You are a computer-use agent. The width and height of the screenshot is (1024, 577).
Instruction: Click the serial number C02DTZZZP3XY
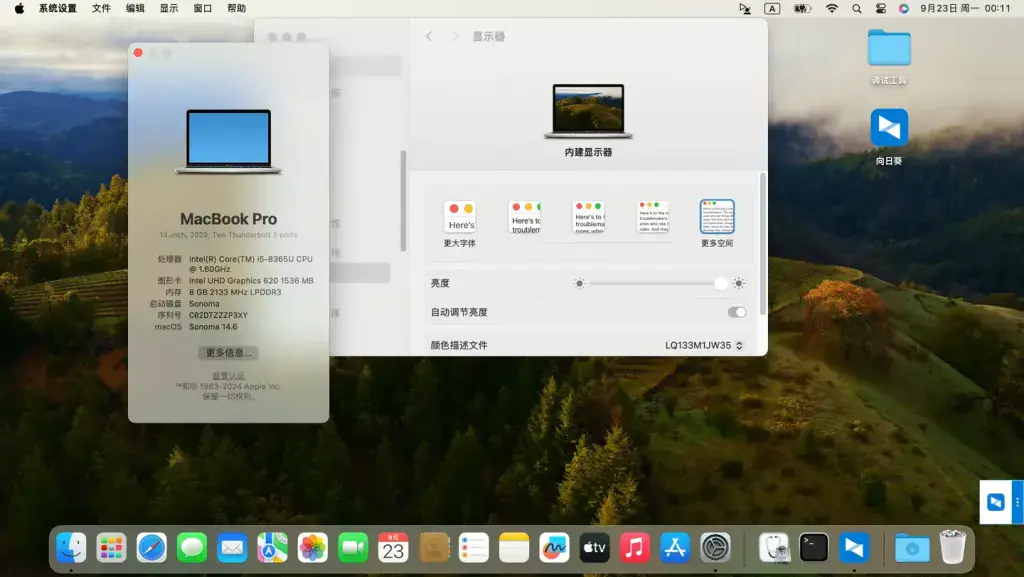pyautogui.click(x=218, y=315)
